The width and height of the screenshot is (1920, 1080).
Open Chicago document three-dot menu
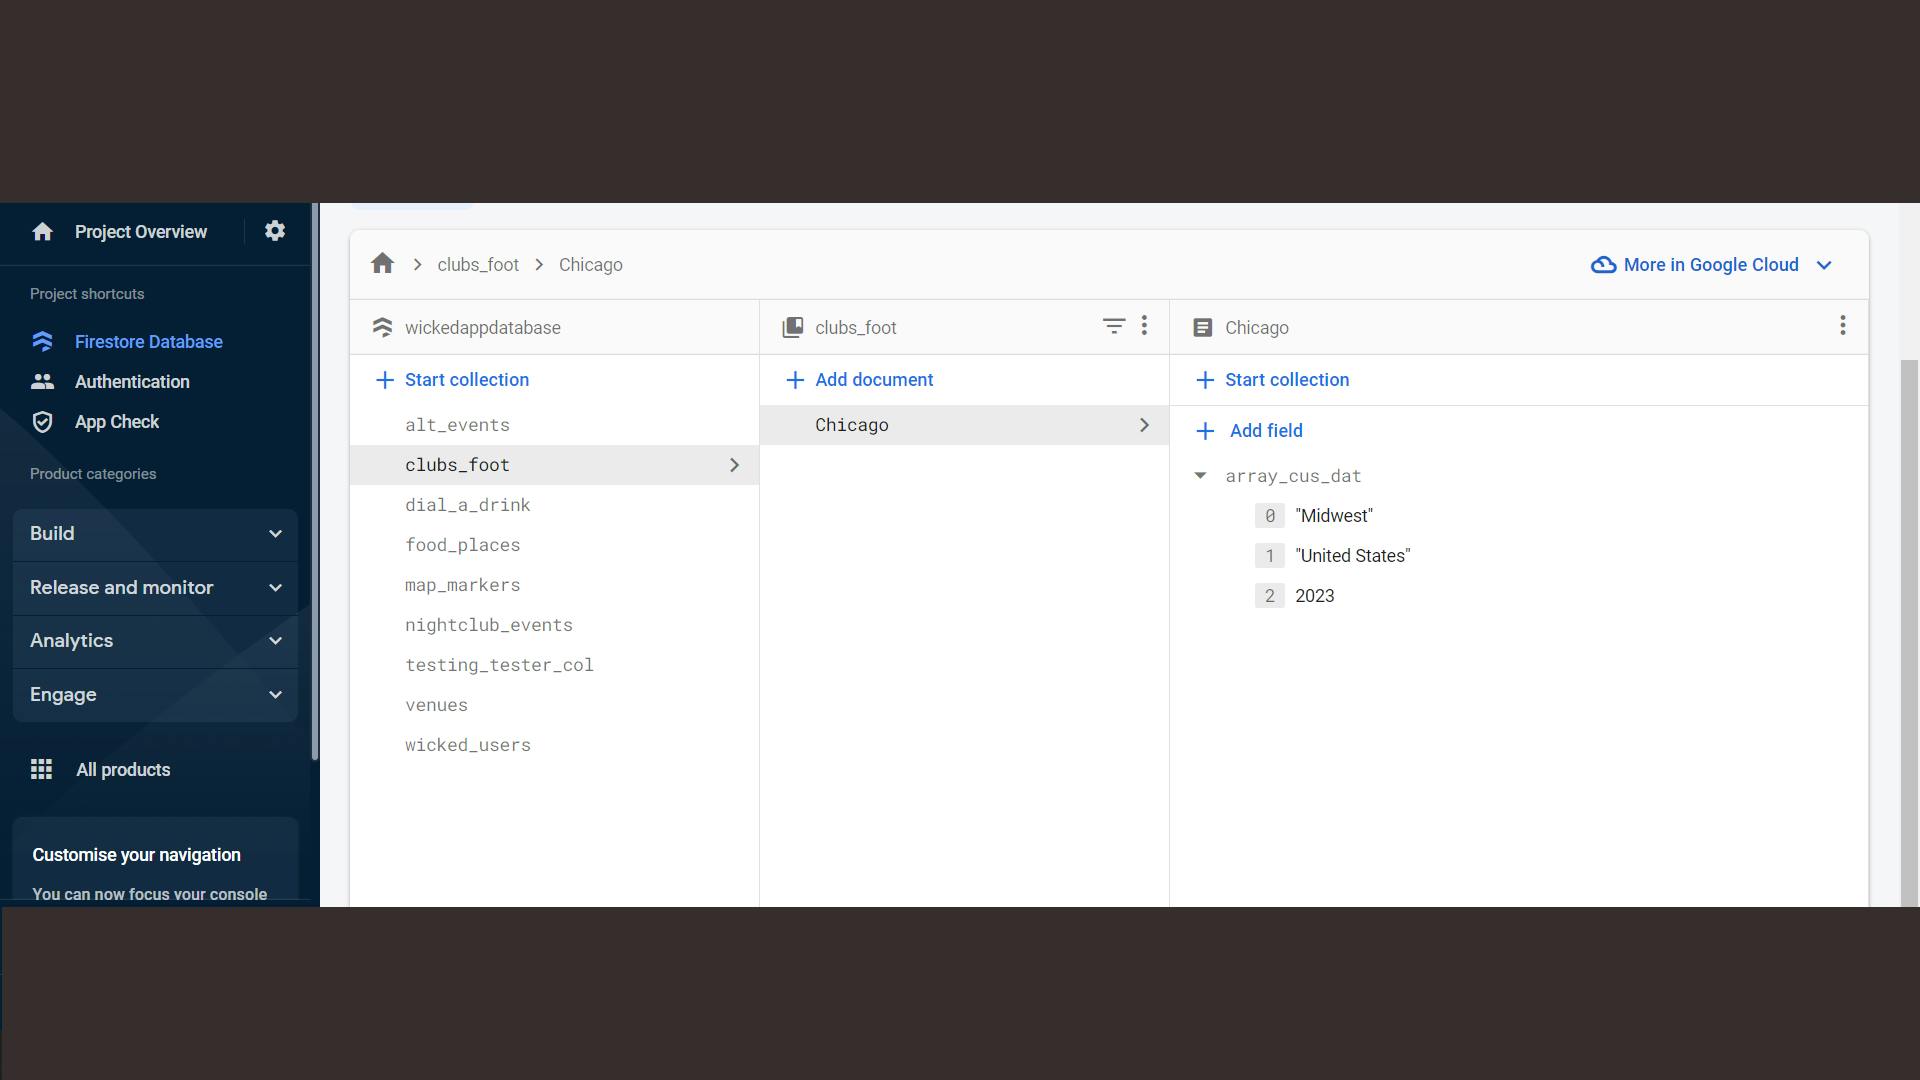1842,326
